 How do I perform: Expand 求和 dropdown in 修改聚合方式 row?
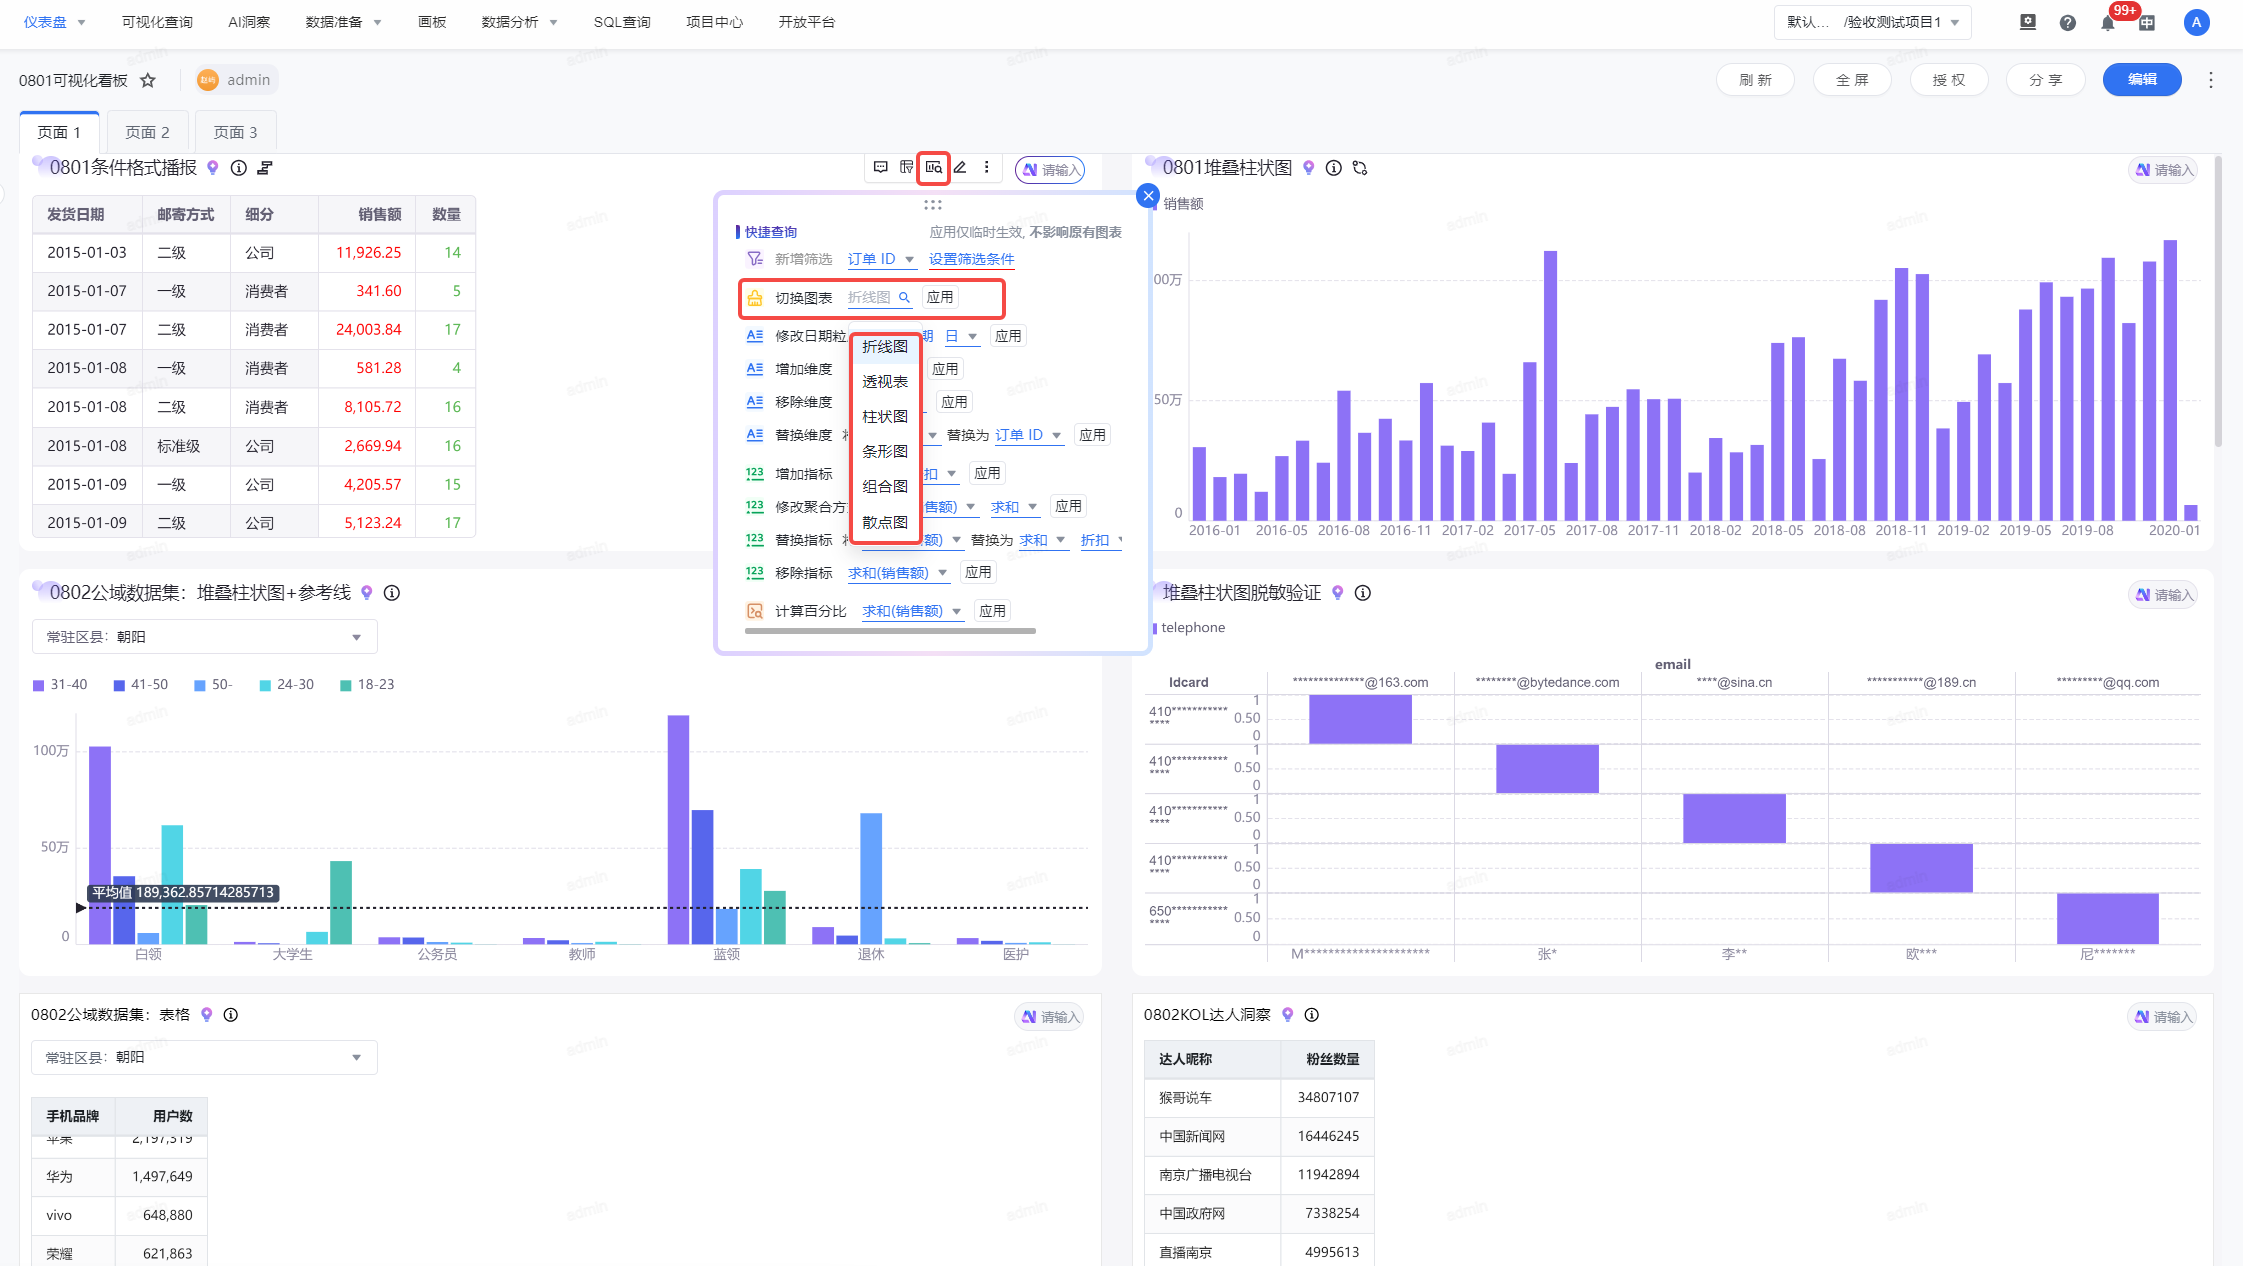tap(1014, 507)
